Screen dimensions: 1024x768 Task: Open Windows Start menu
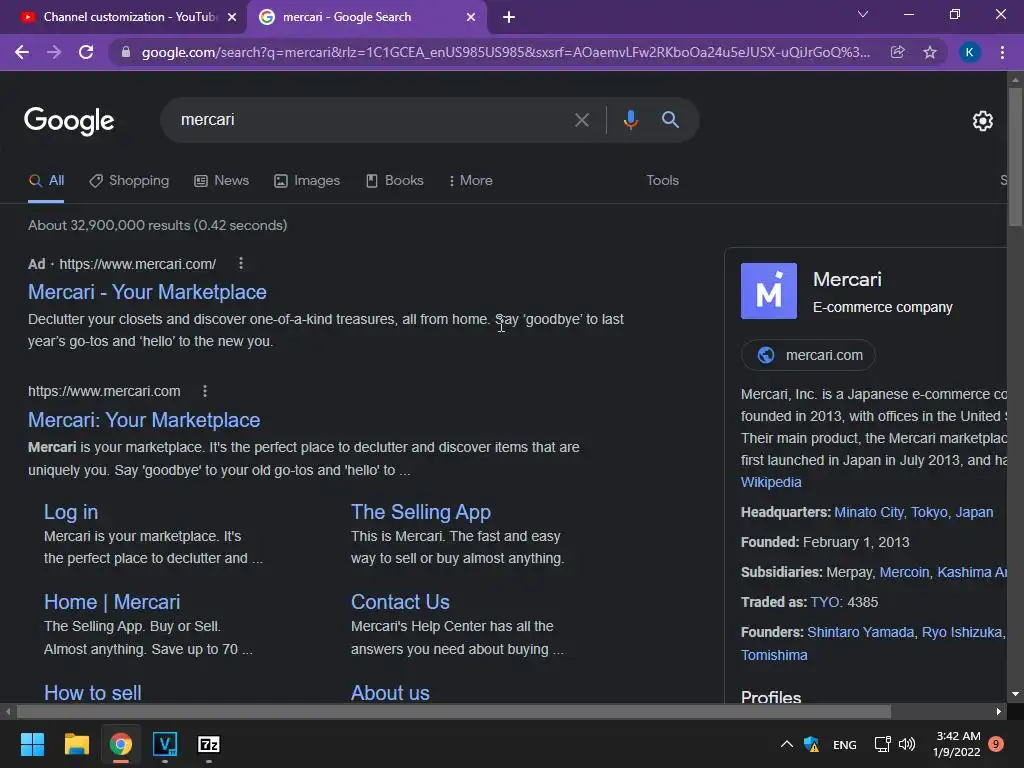coord(32,744)
